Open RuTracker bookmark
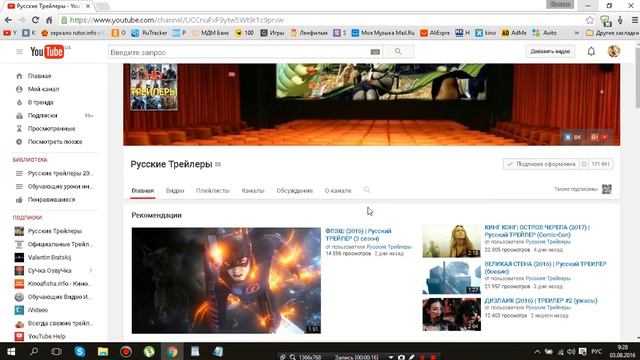Image resolution: width=640 pixels, height=360 pixels. (149, 33)
